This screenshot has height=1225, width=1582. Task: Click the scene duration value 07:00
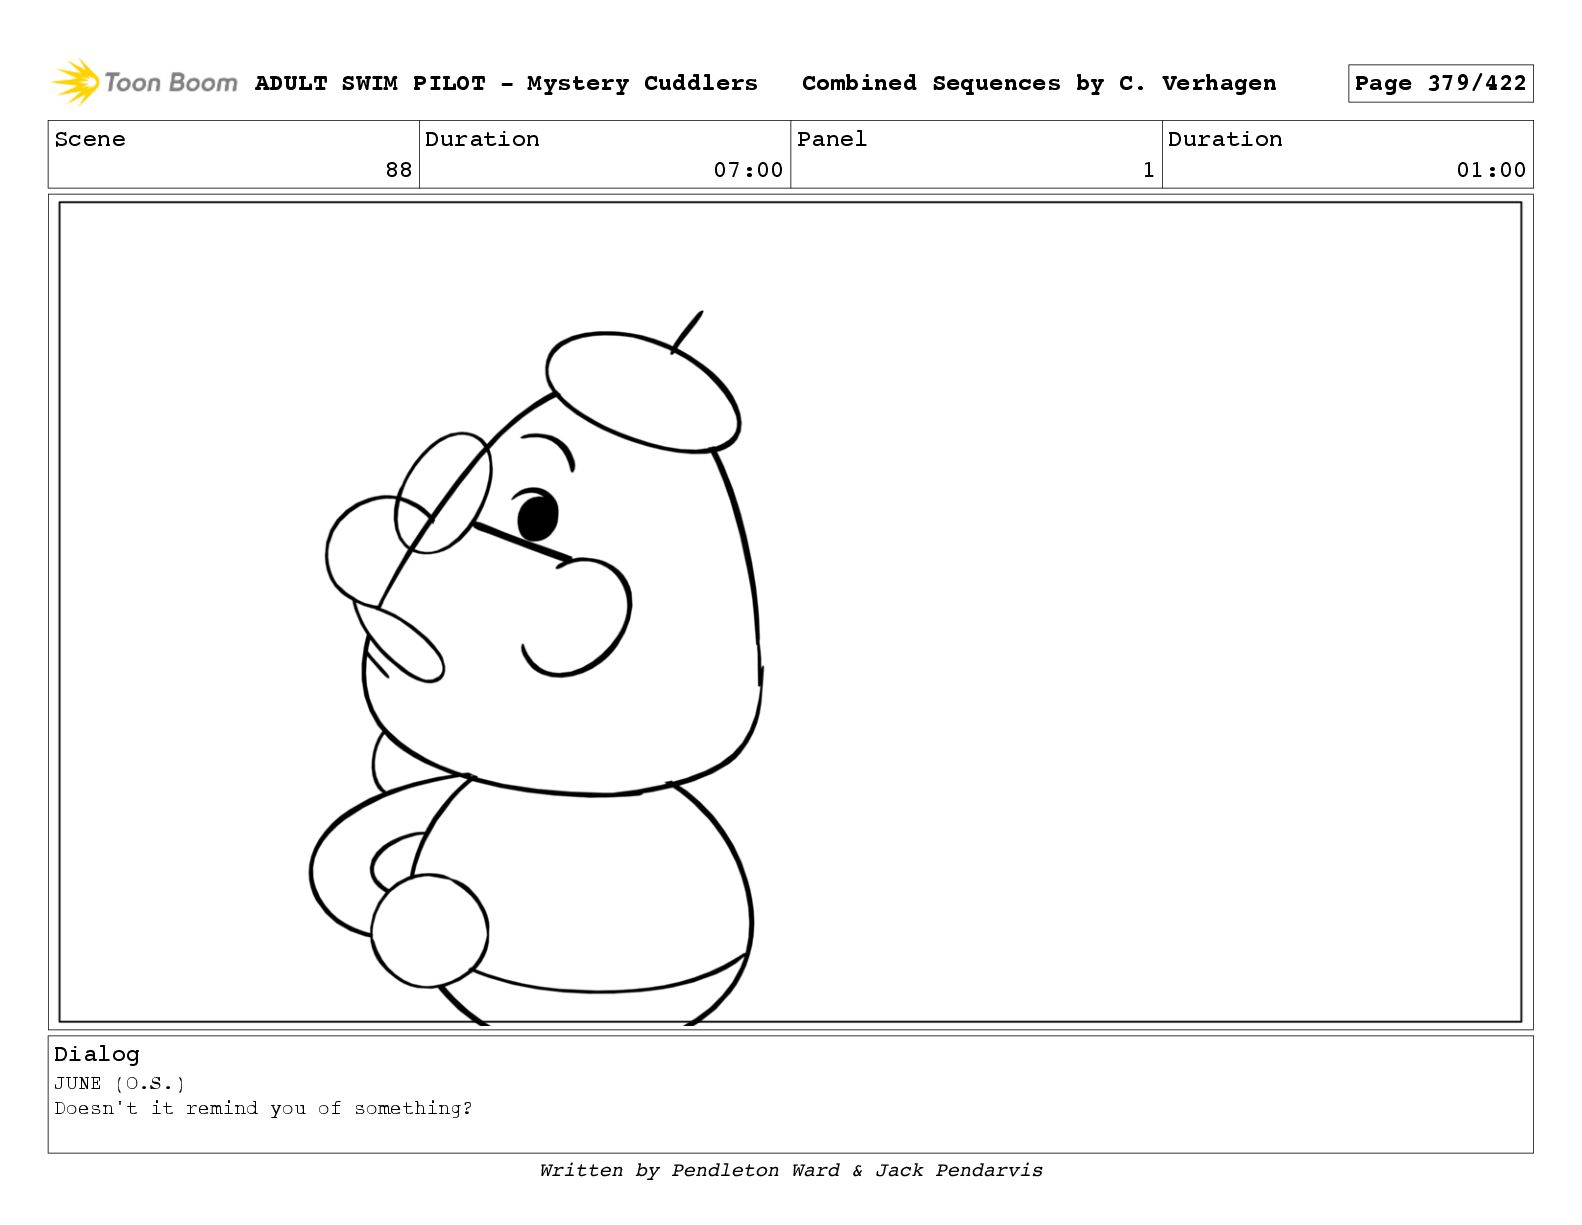click(748, 170)
